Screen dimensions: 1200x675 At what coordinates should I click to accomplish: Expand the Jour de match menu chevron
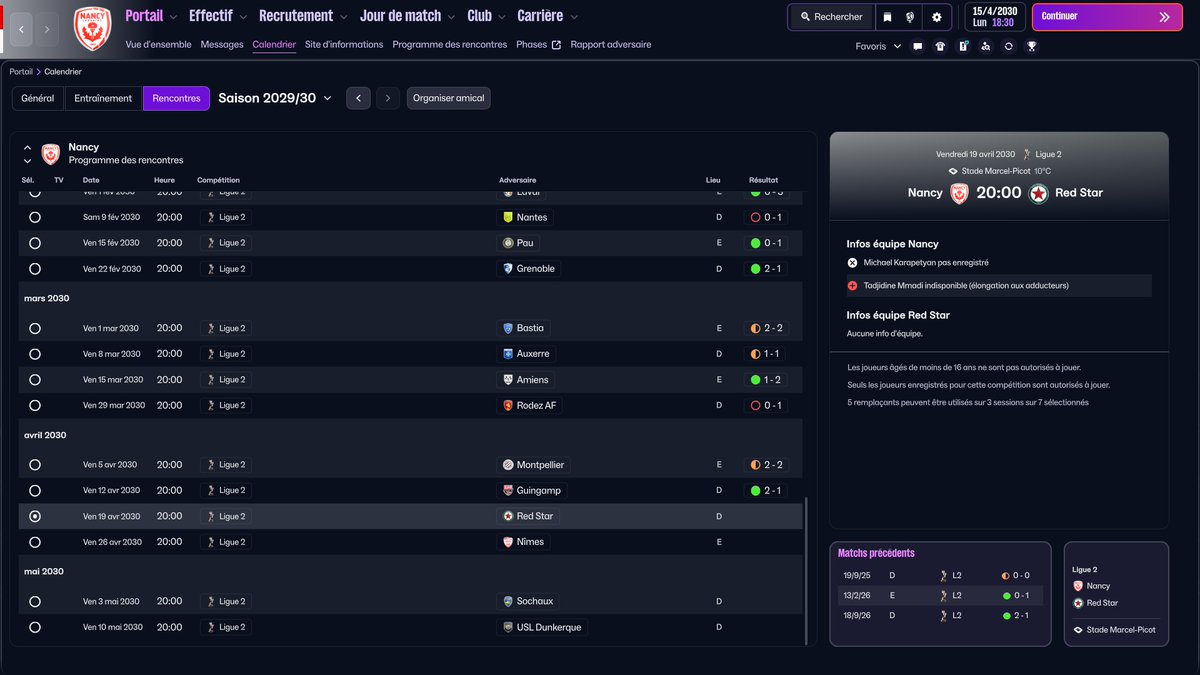coord(453,17)
